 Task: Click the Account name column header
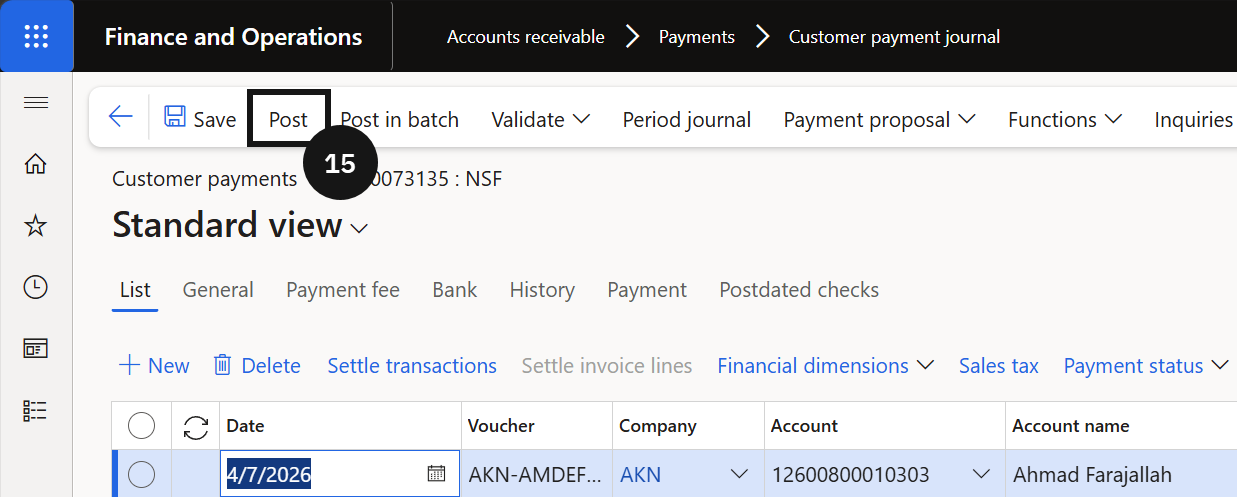1121,426
